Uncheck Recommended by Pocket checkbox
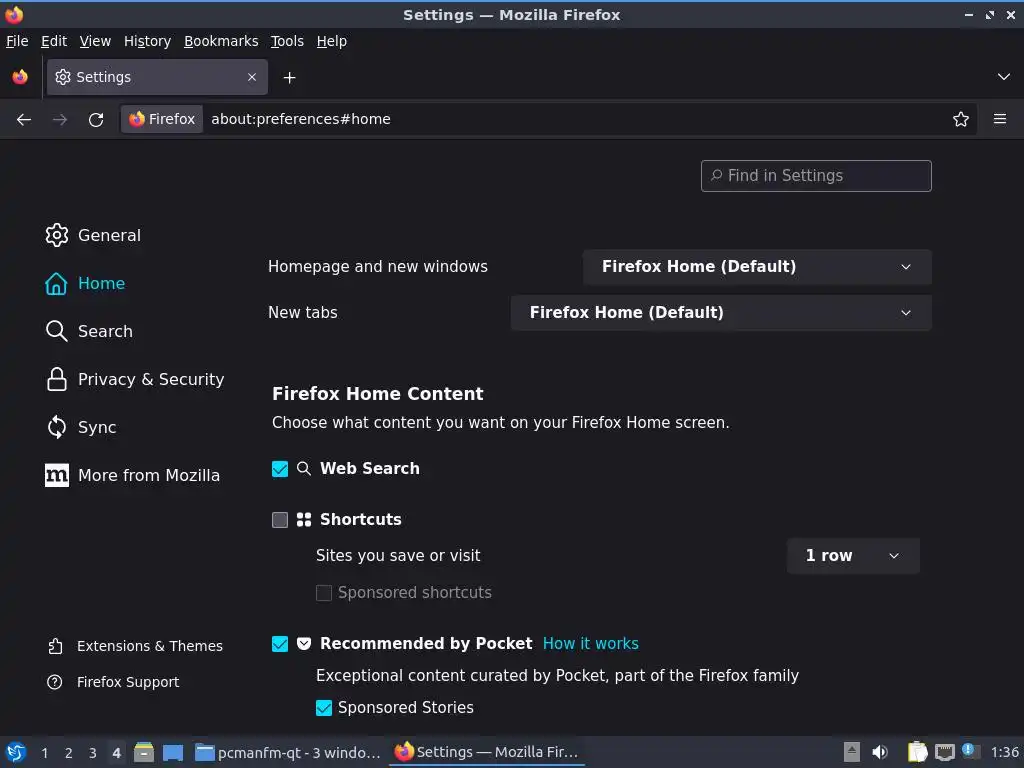 [x=280, y=644]
